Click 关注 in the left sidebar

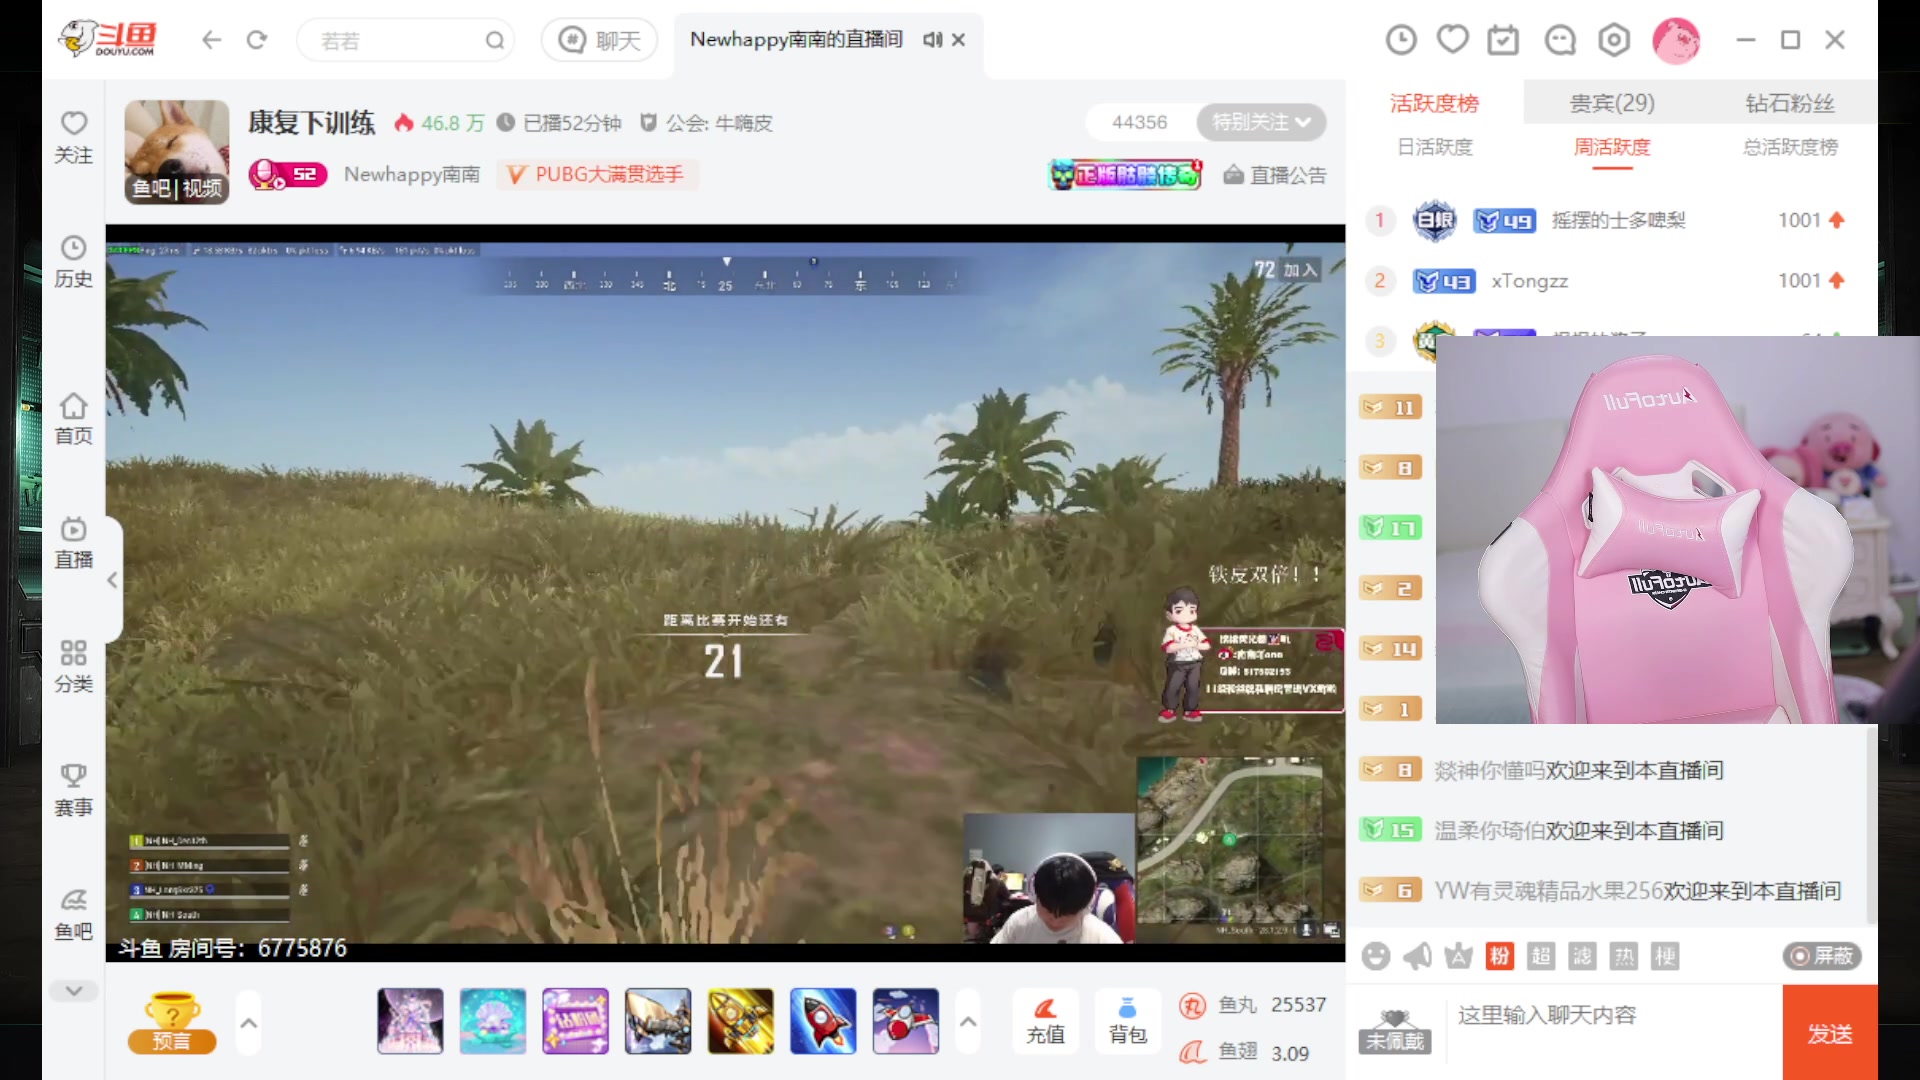click(73, 138)
